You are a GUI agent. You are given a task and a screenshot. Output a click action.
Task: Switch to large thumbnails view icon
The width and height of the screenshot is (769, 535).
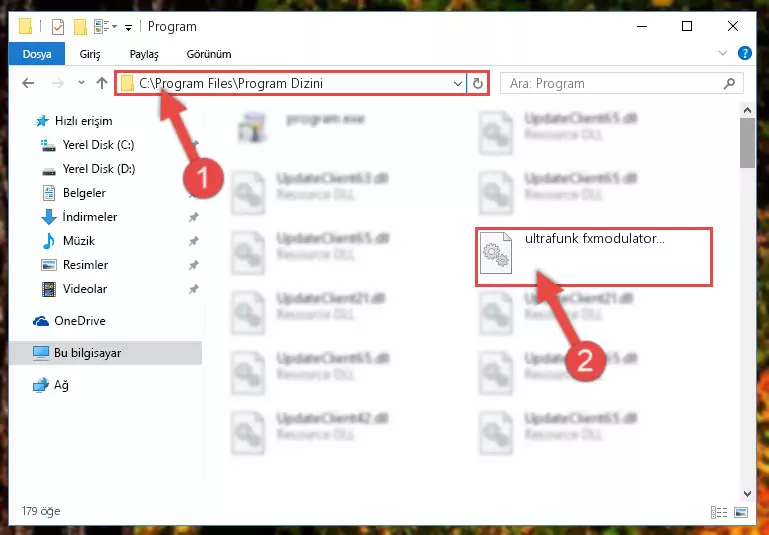[x=741, y=512]
